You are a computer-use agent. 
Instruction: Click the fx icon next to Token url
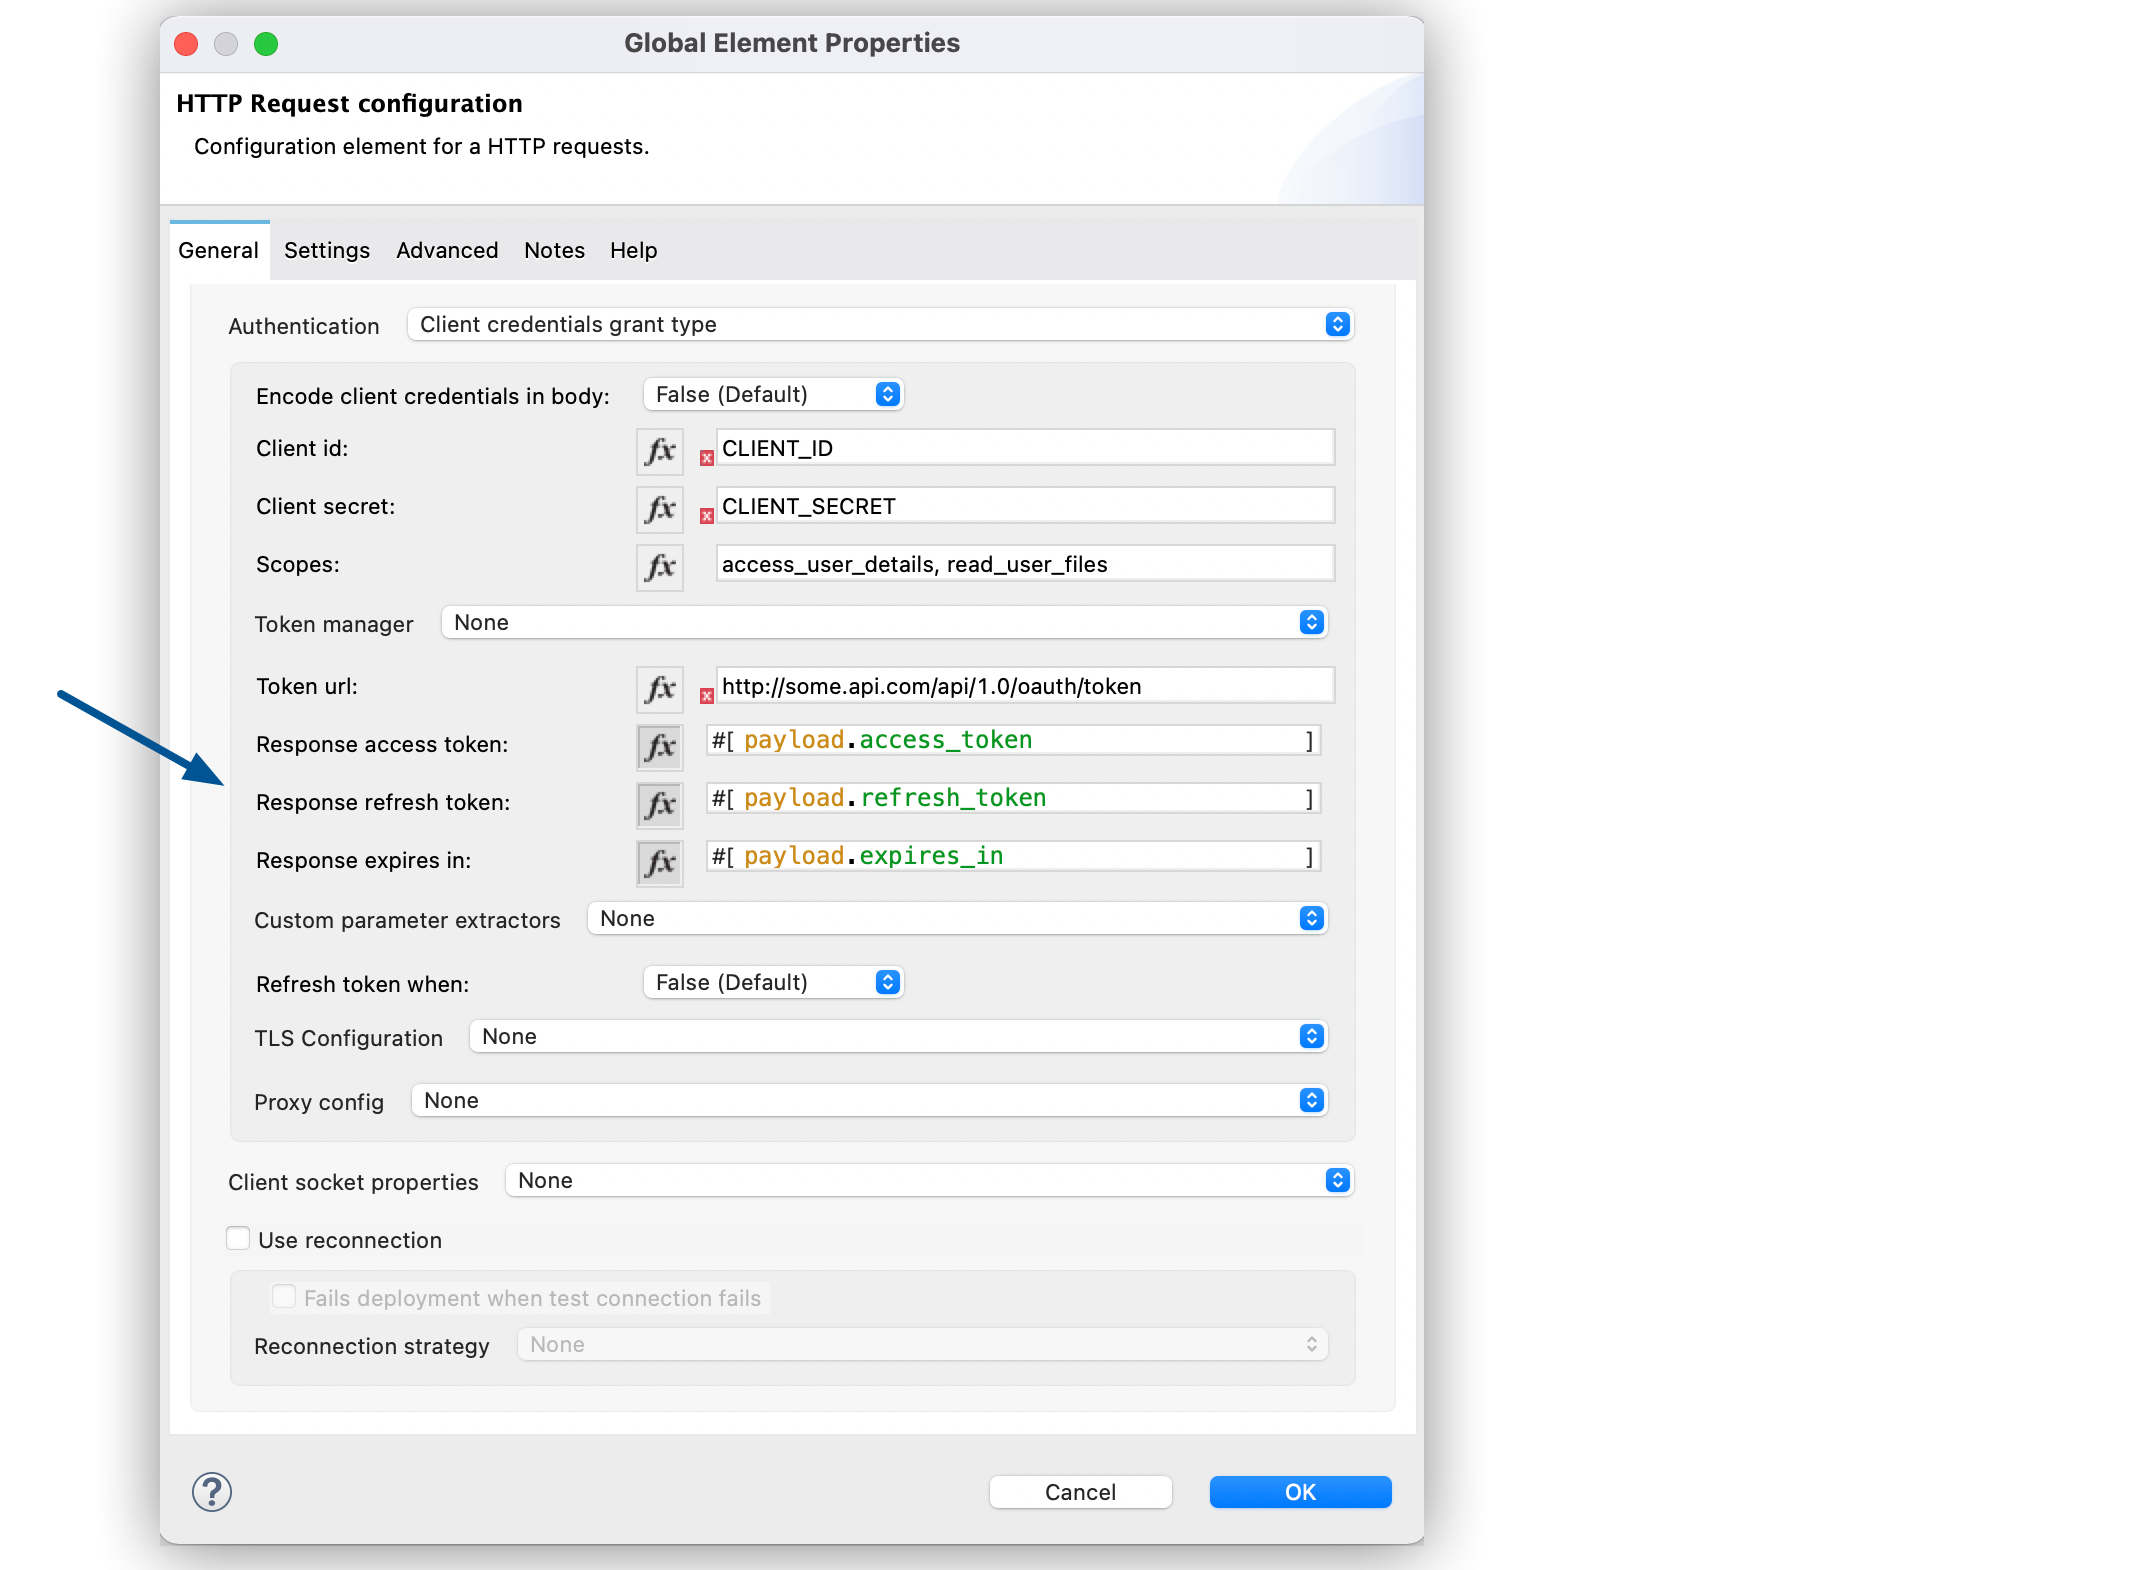659,685
